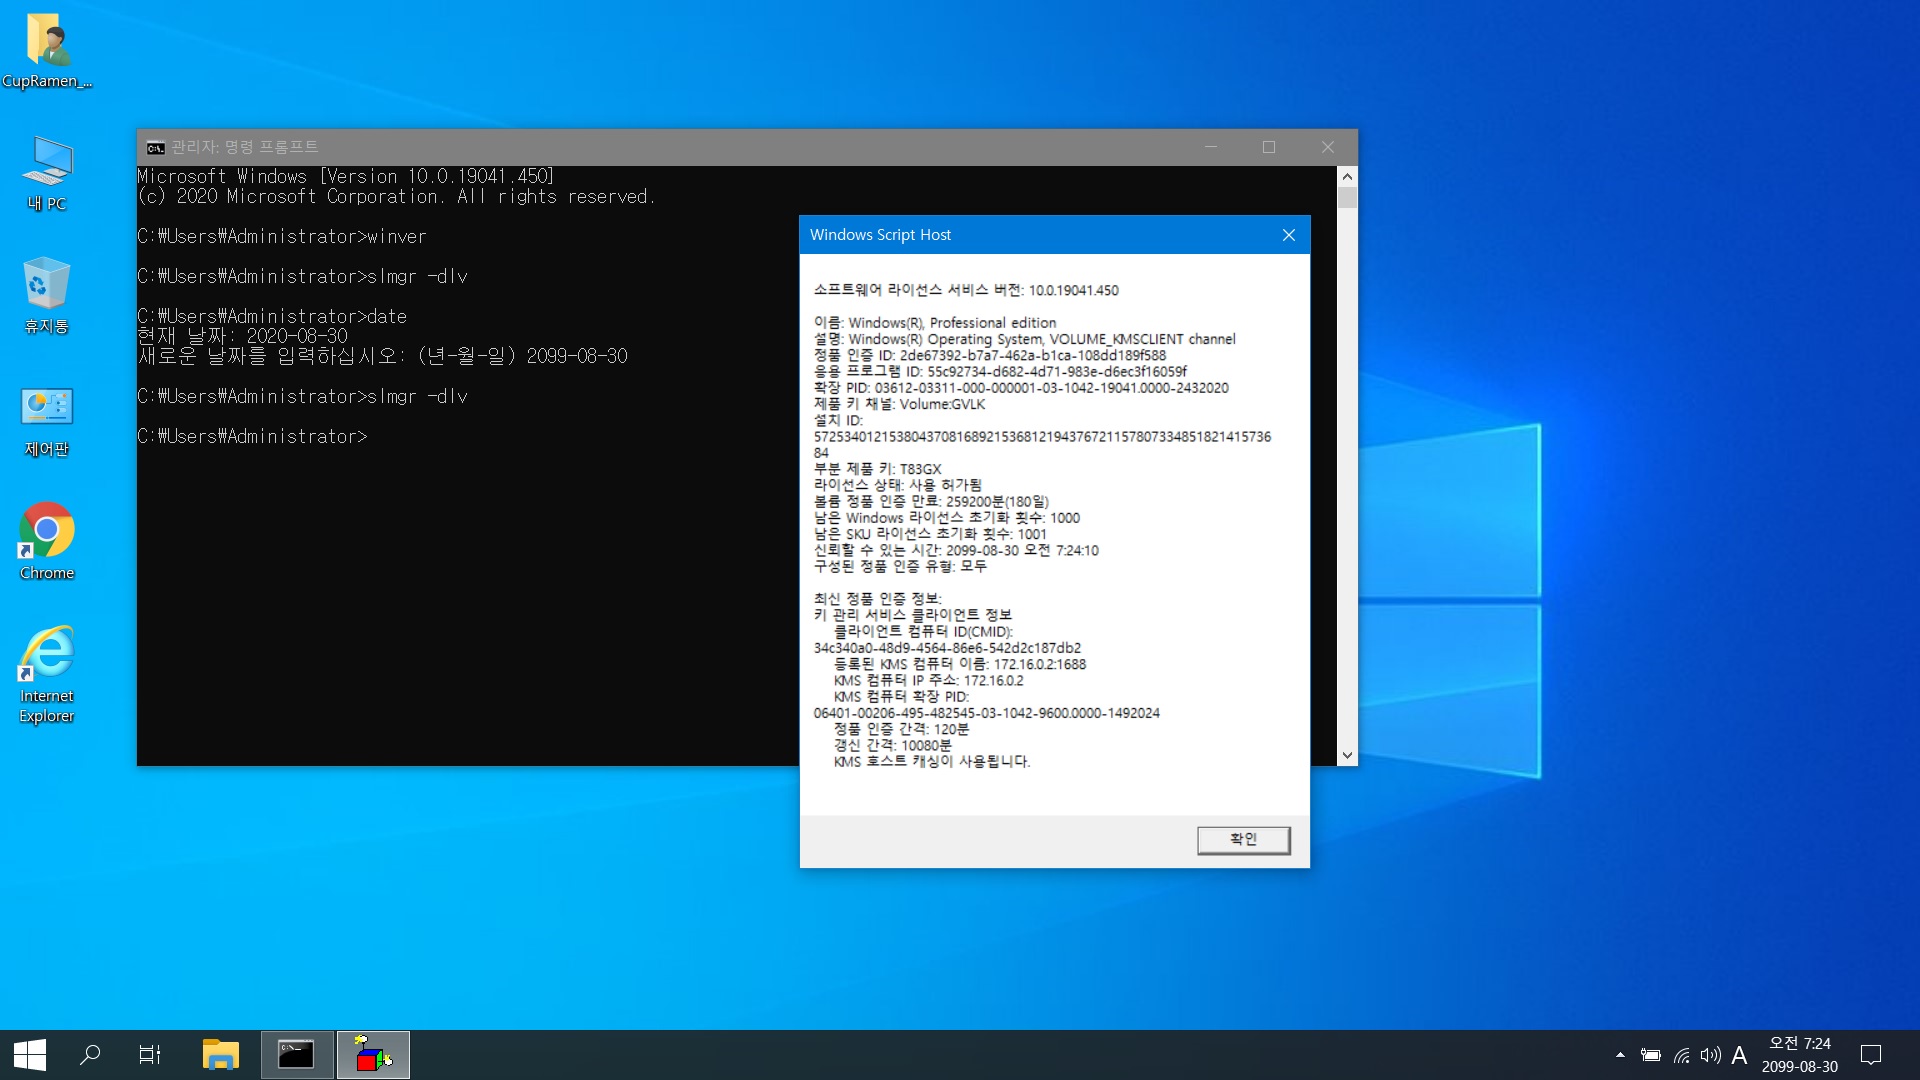Click the first 'slmgr -dlv' command line
1920x1080 pixels.
tap(302, 277)
